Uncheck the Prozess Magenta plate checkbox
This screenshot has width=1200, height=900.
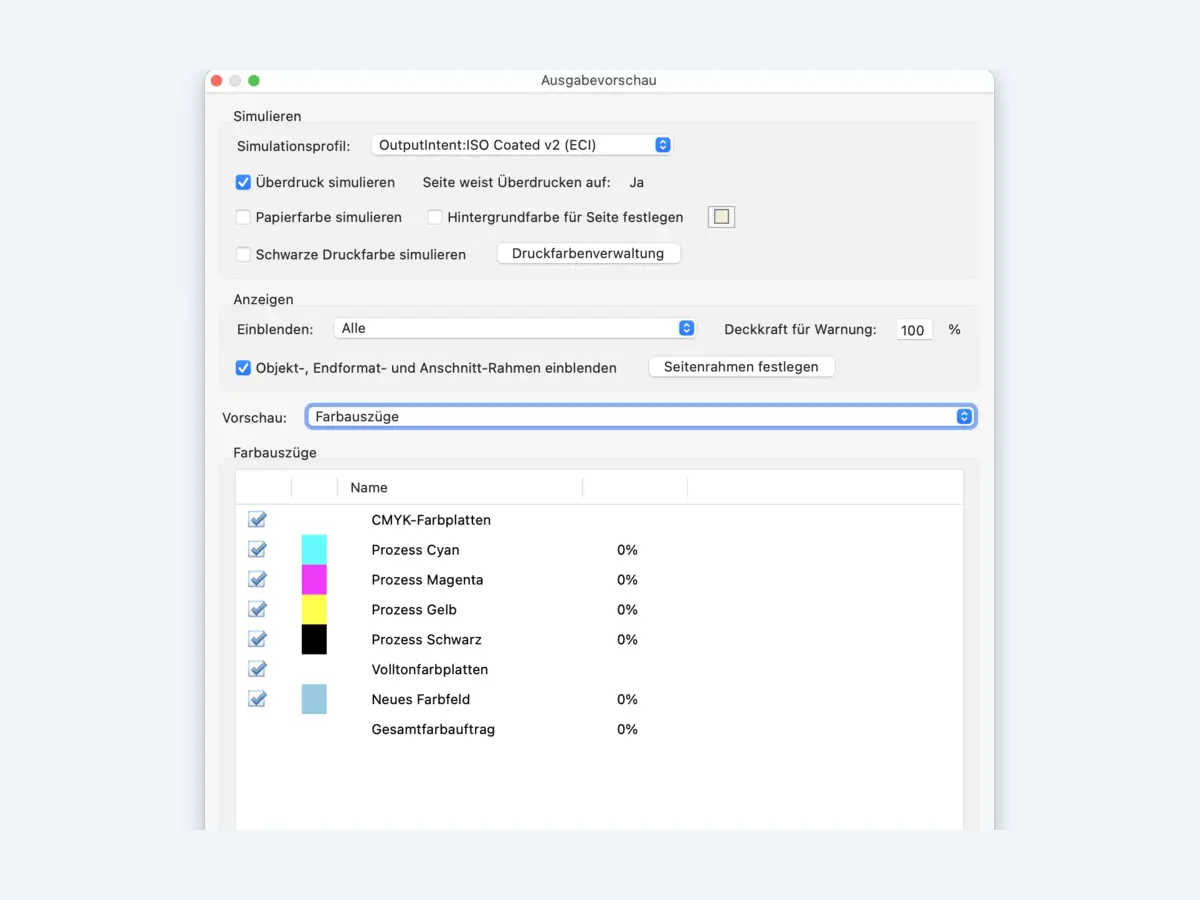pos(257,580)
